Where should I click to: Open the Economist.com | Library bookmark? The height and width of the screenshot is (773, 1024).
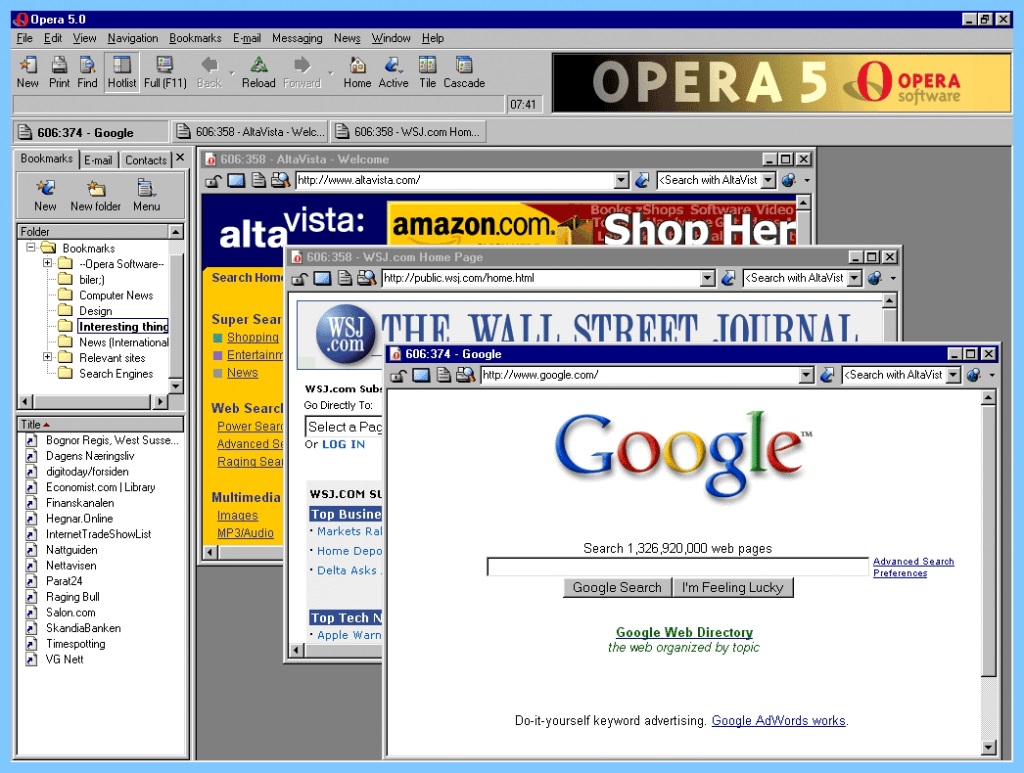point(100,487)
